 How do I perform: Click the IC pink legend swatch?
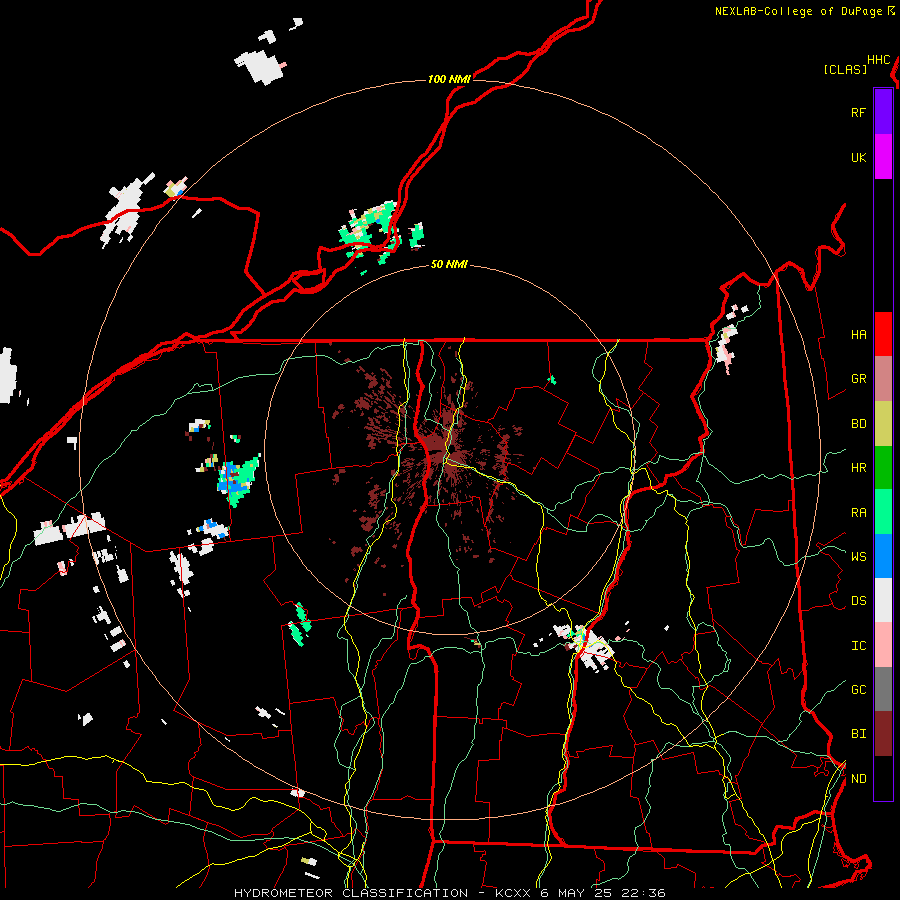click(x=883, y=645)
